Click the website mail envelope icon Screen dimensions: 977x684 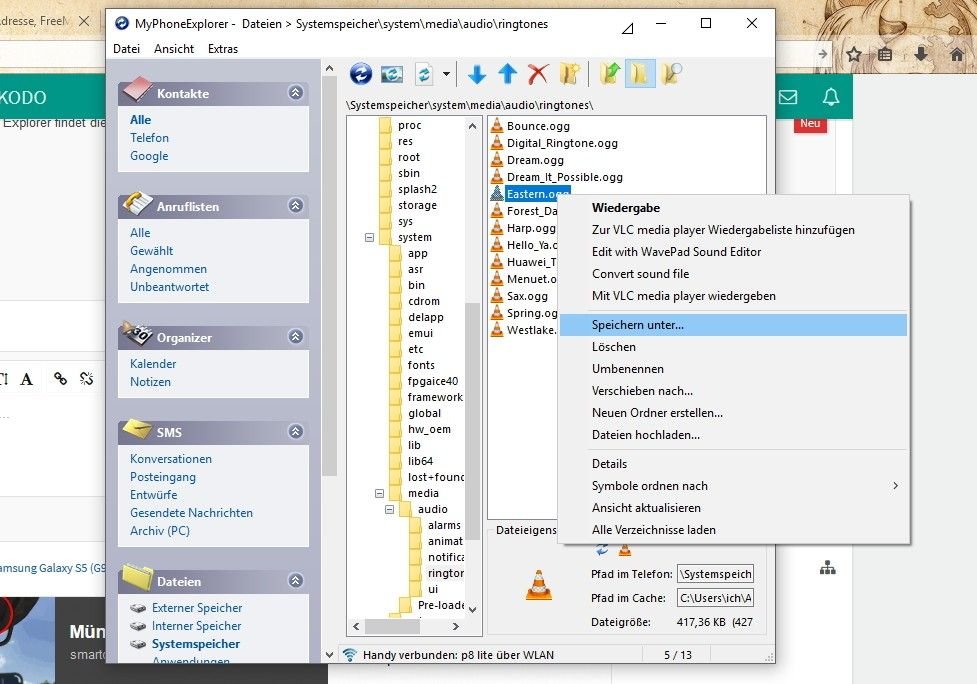[x=788, y=97]
